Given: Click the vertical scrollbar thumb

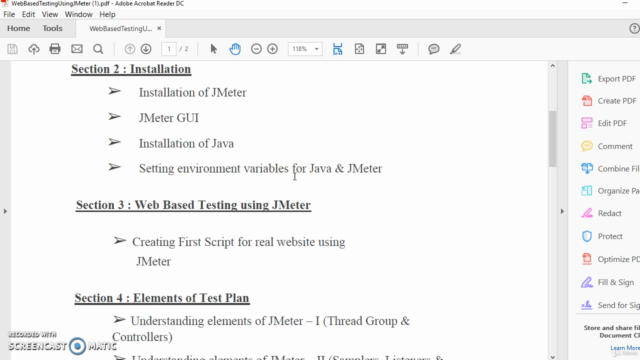Looking at the screenshot, I should (553, 139).
